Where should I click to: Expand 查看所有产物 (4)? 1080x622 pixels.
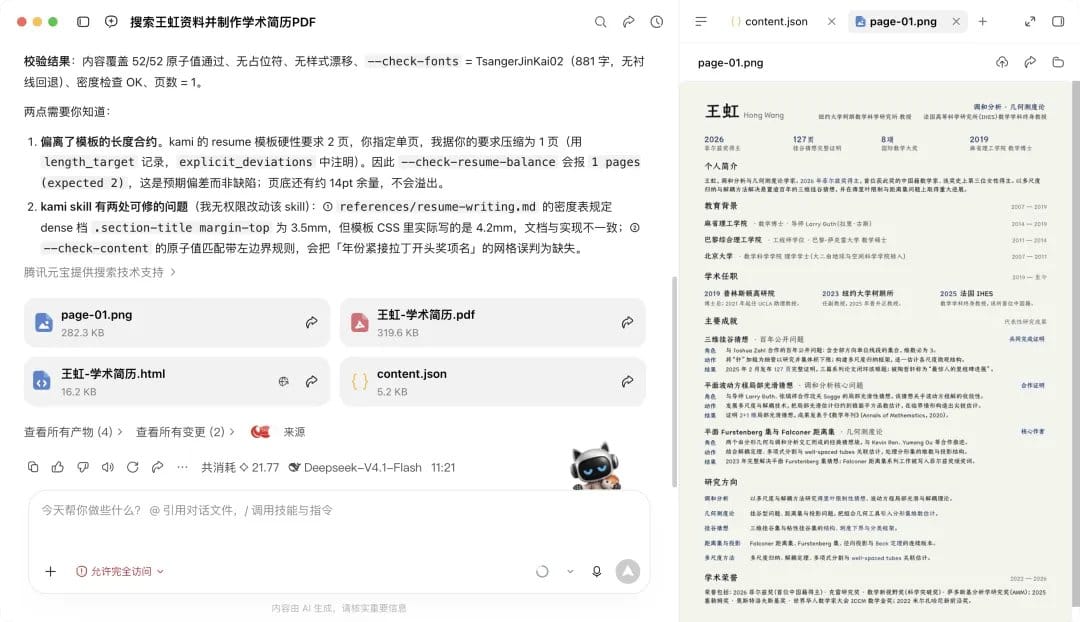(x=74, y=432)
